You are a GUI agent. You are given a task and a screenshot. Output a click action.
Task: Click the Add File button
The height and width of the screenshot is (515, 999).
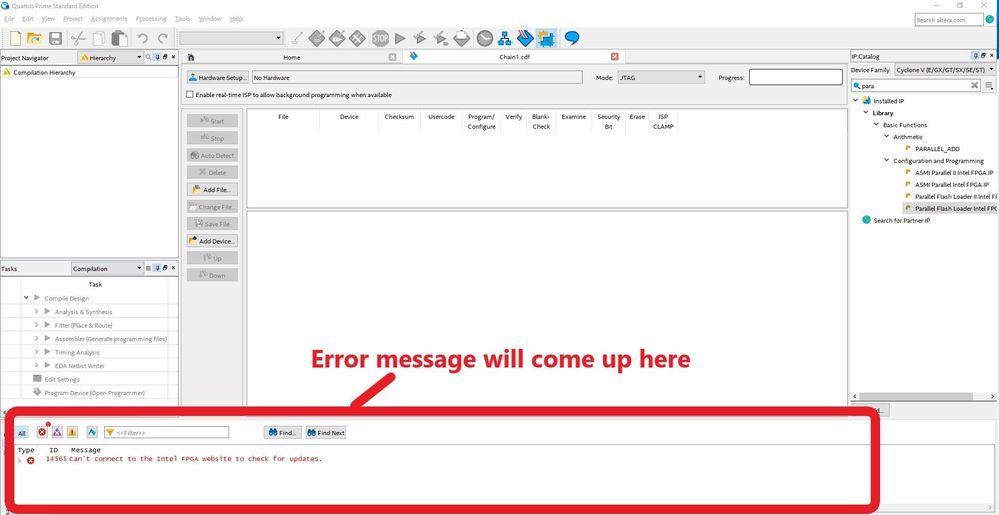pos(212,190)
